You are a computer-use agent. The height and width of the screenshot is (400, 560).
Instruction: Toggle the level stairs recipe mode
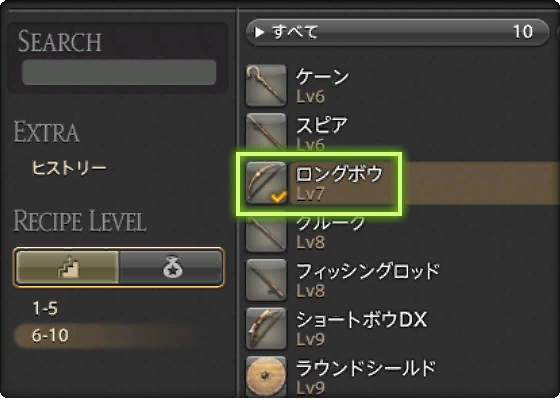pyautogui.click(x=68, y=267)
